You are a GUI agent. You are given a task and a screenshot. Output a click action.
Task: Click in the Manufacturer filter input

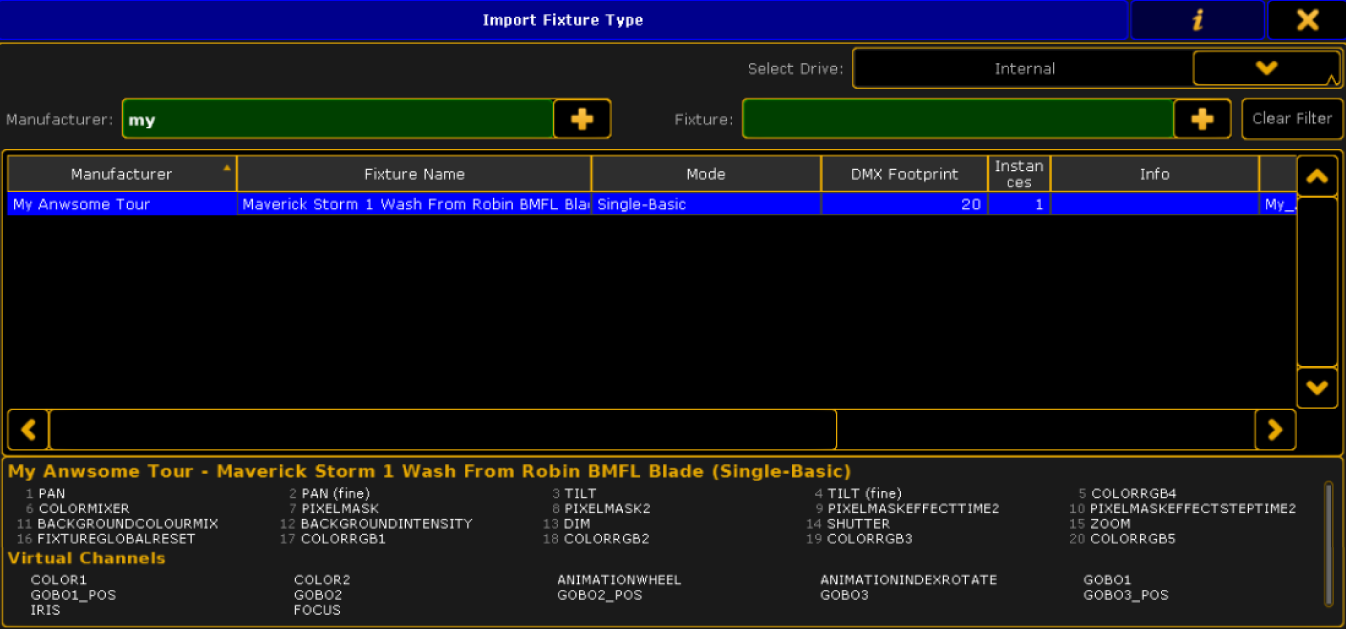tap(338, 119)
